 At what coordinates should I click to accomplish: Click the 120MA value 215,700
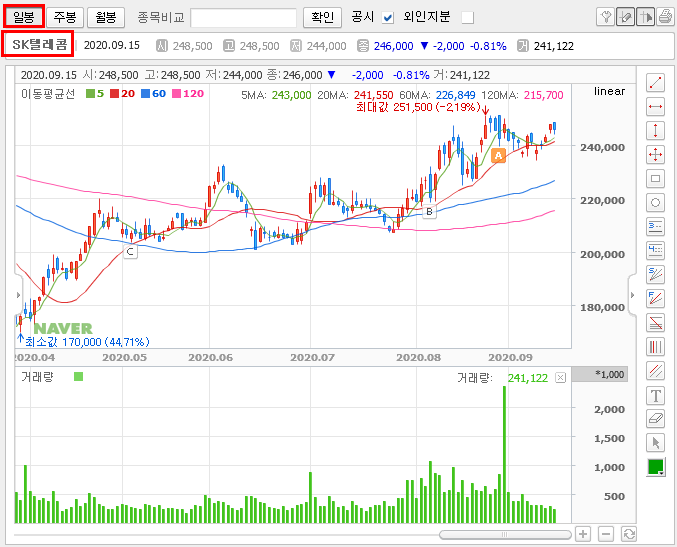(x=544, y=95)
